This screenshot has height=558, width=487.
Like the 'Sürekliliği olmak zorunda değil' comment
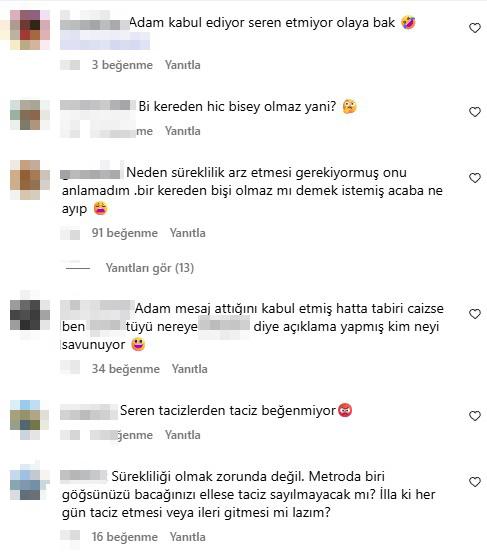point(475,482)
